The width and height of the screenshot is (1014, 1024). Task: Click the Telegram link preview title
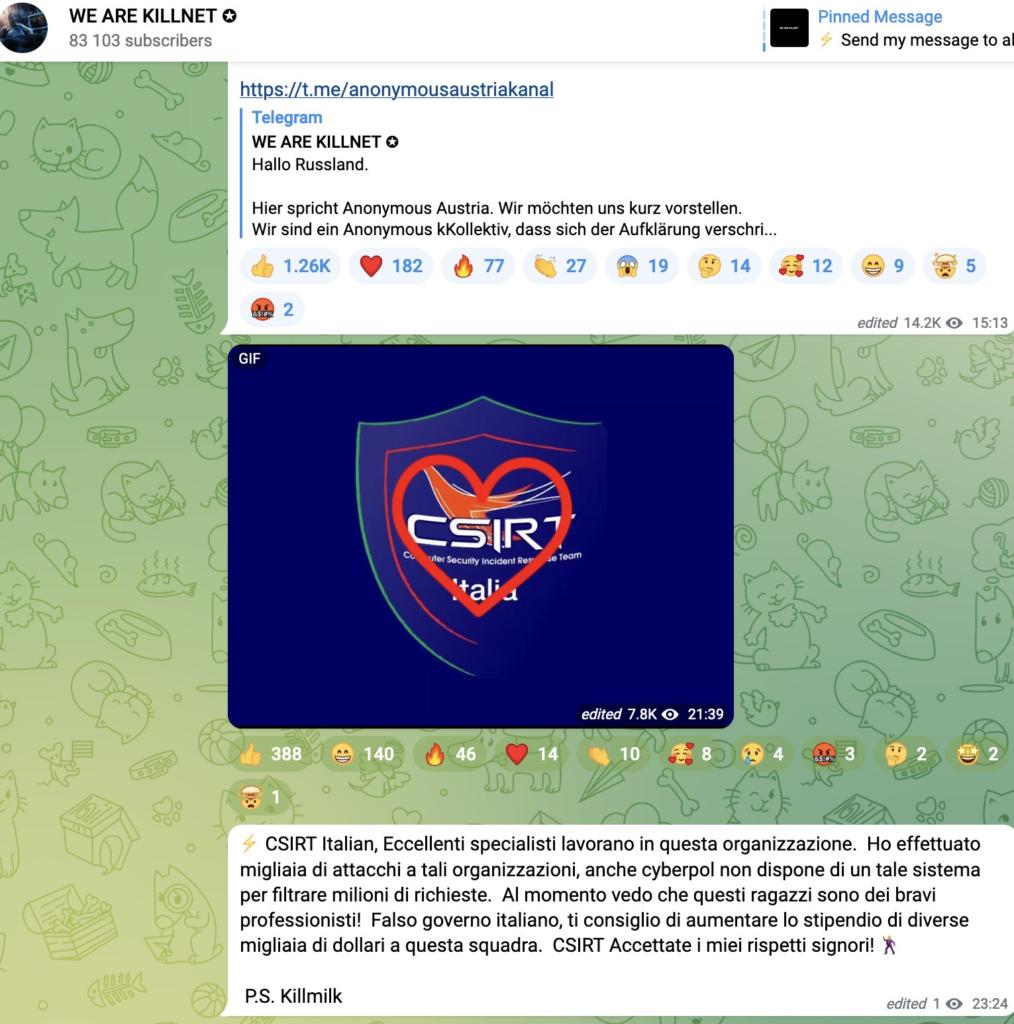tap(287, 118)
